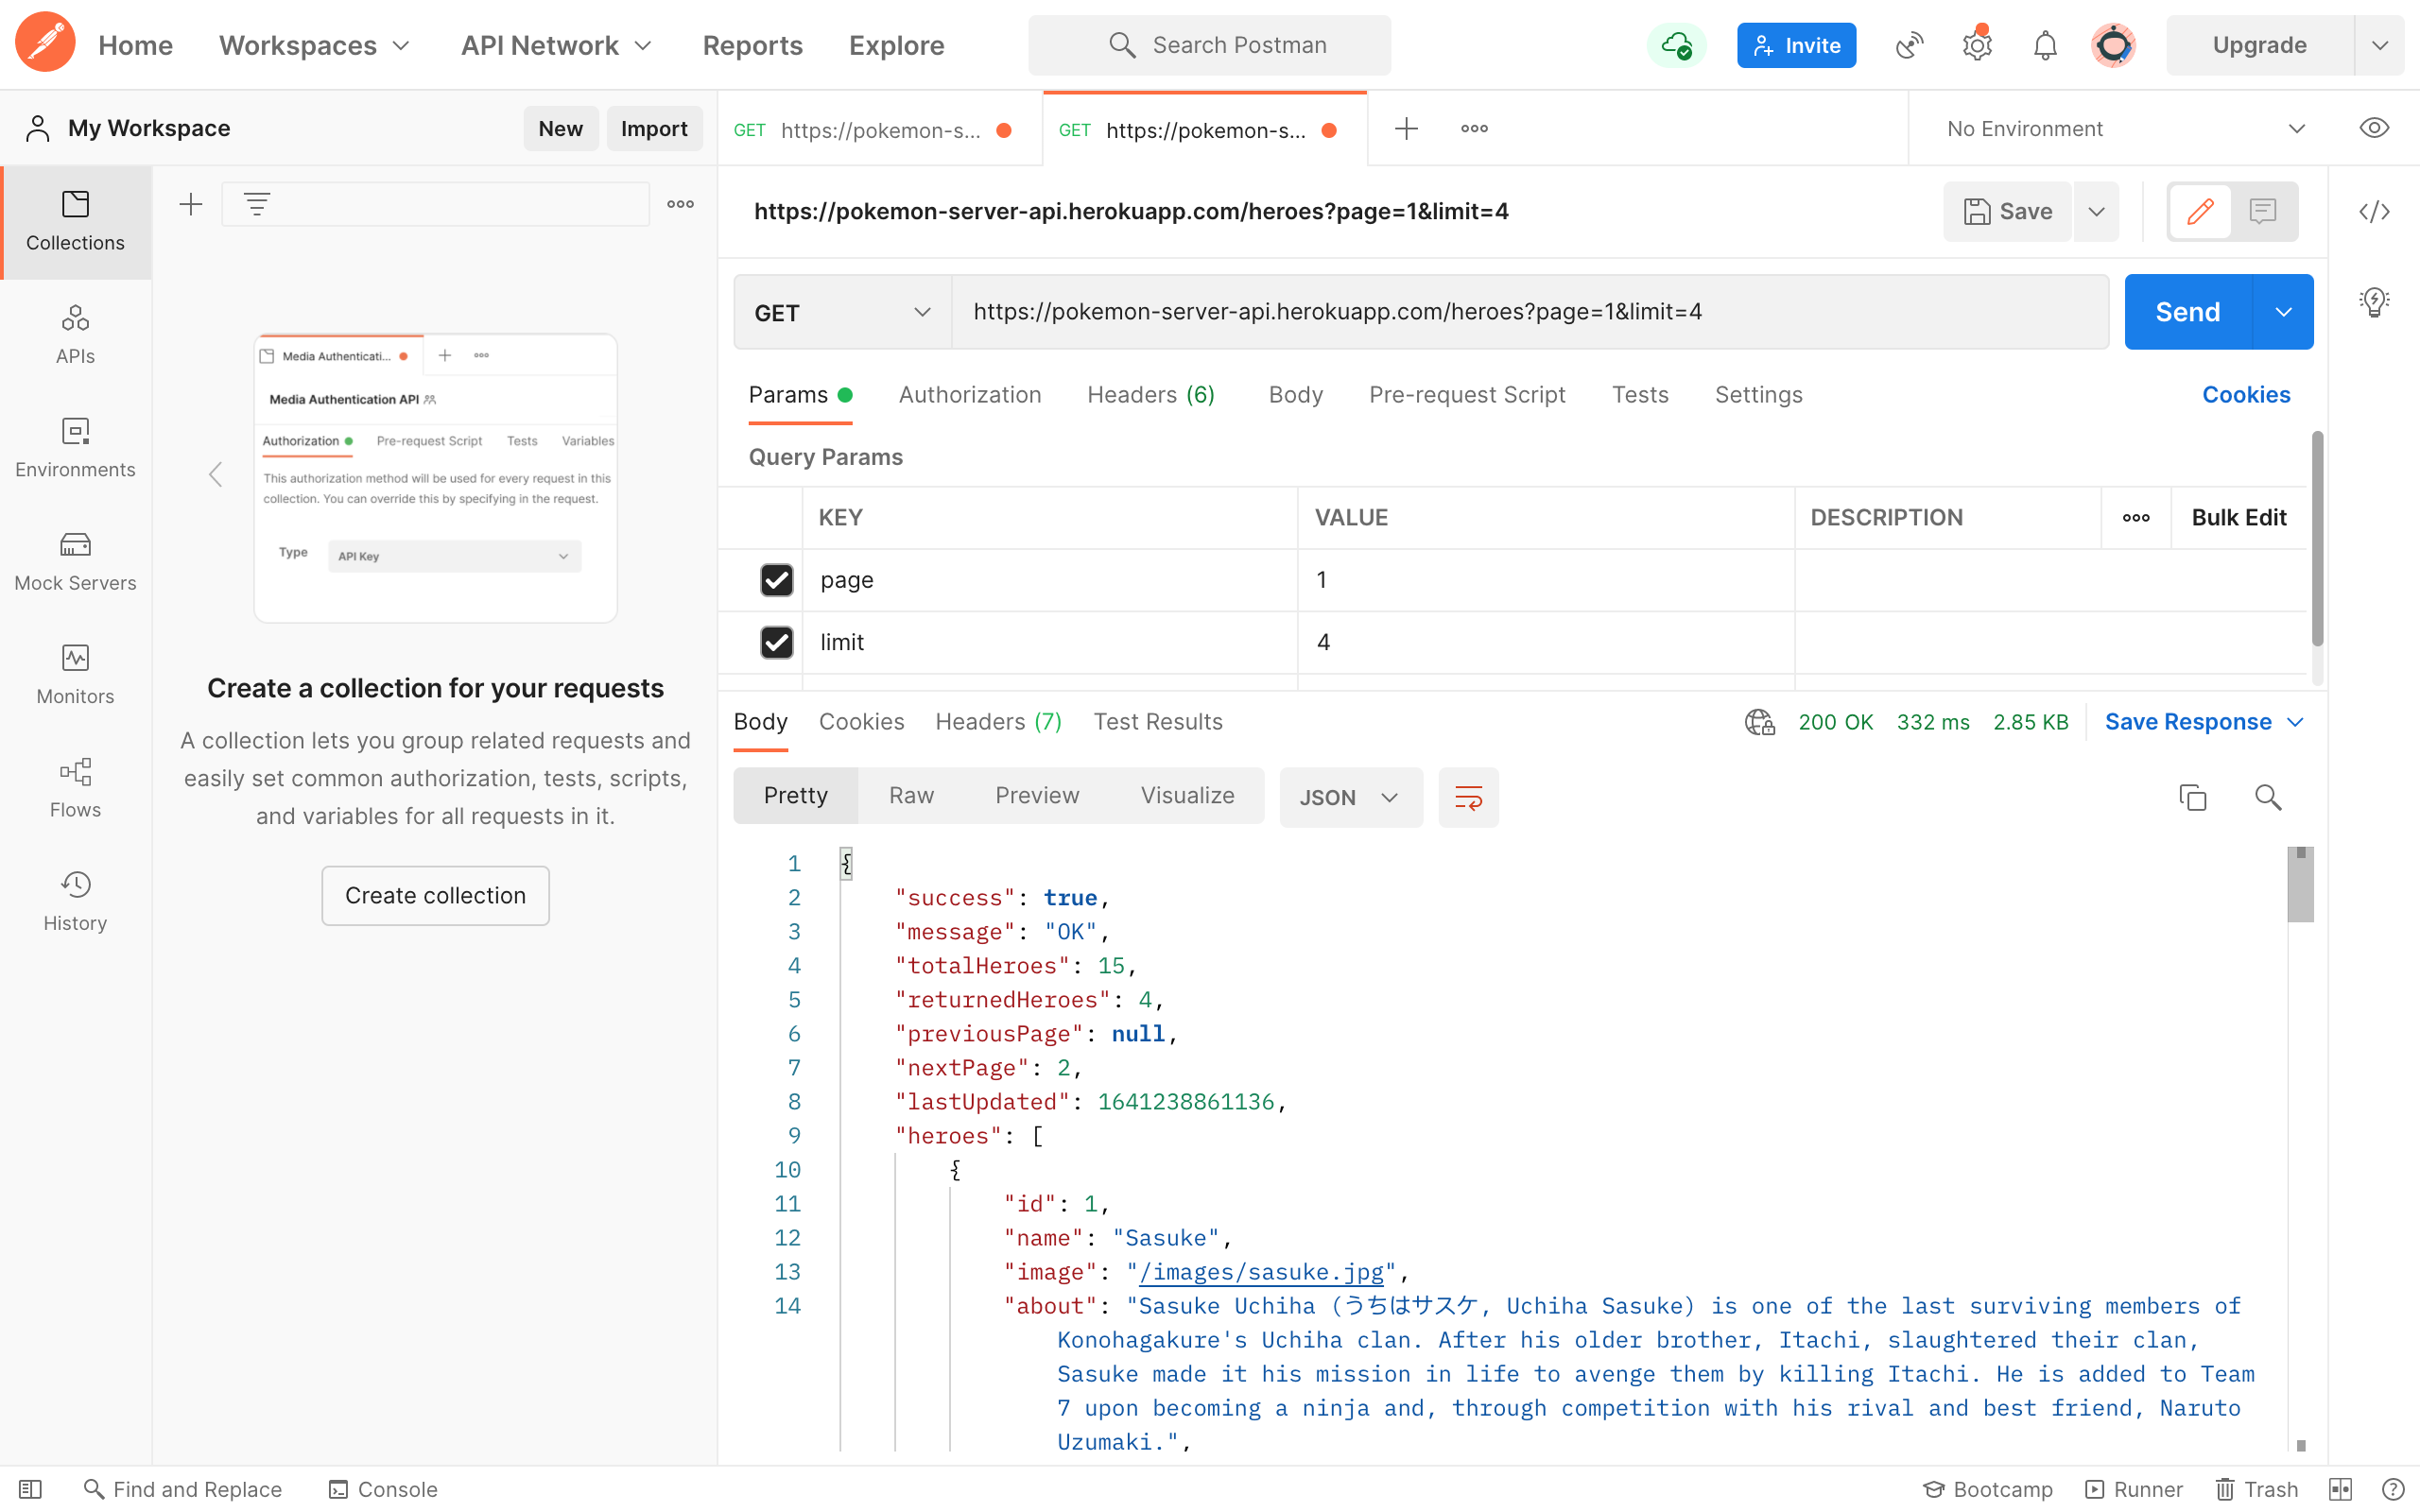Expand the Workspaces menu
The width and height of the screenshot is (2420, 1512).
coord(314,45)
